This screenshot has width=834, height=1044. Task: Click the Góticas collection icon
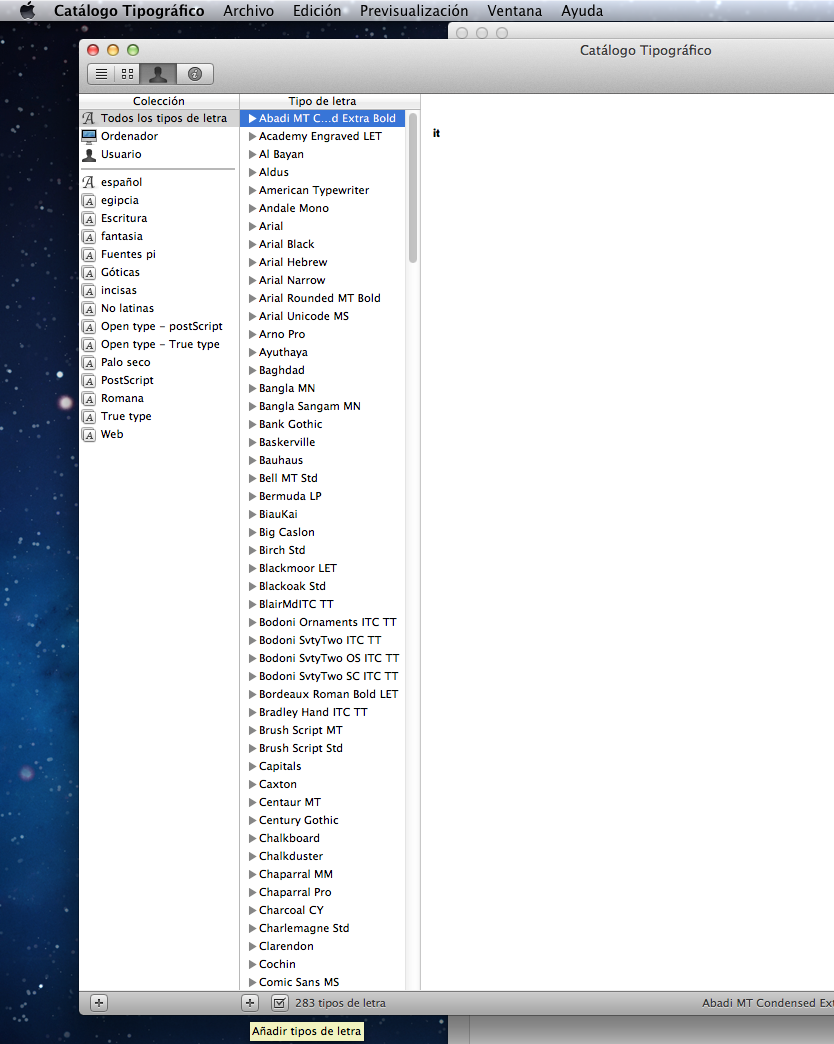click(89, 272)
